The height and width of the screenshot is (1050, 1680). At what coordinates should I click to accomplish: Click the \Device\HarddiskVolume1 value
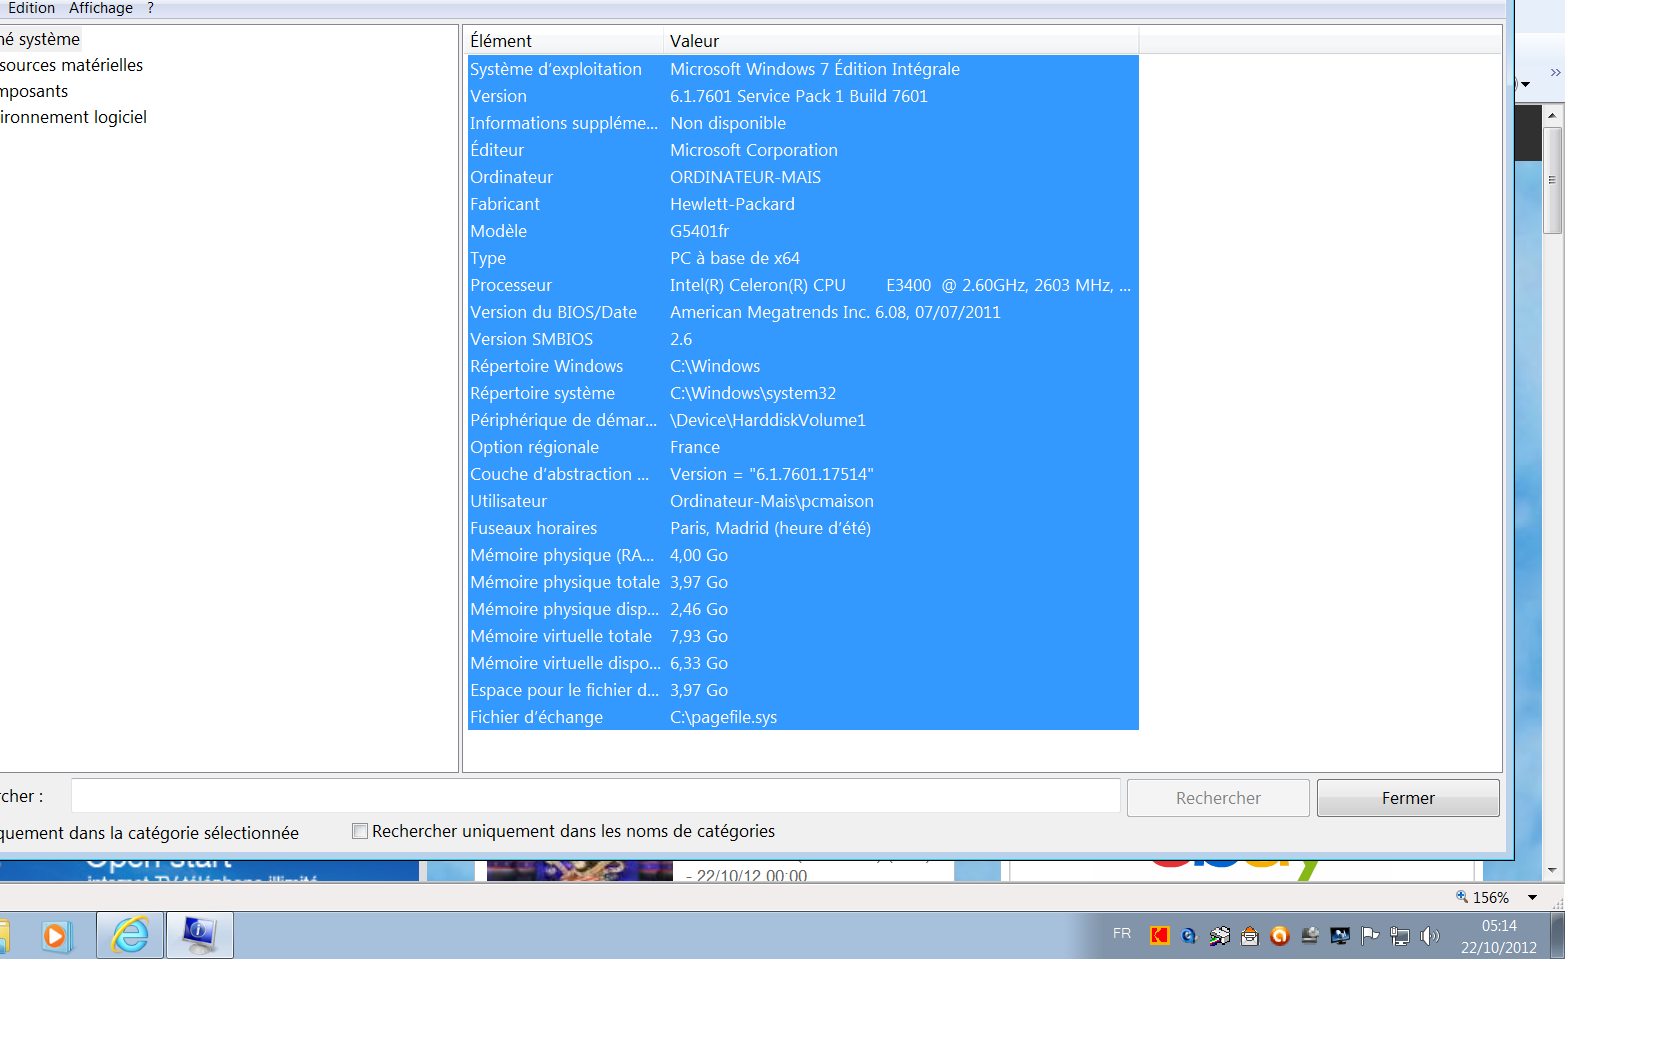tap(768, 420)
